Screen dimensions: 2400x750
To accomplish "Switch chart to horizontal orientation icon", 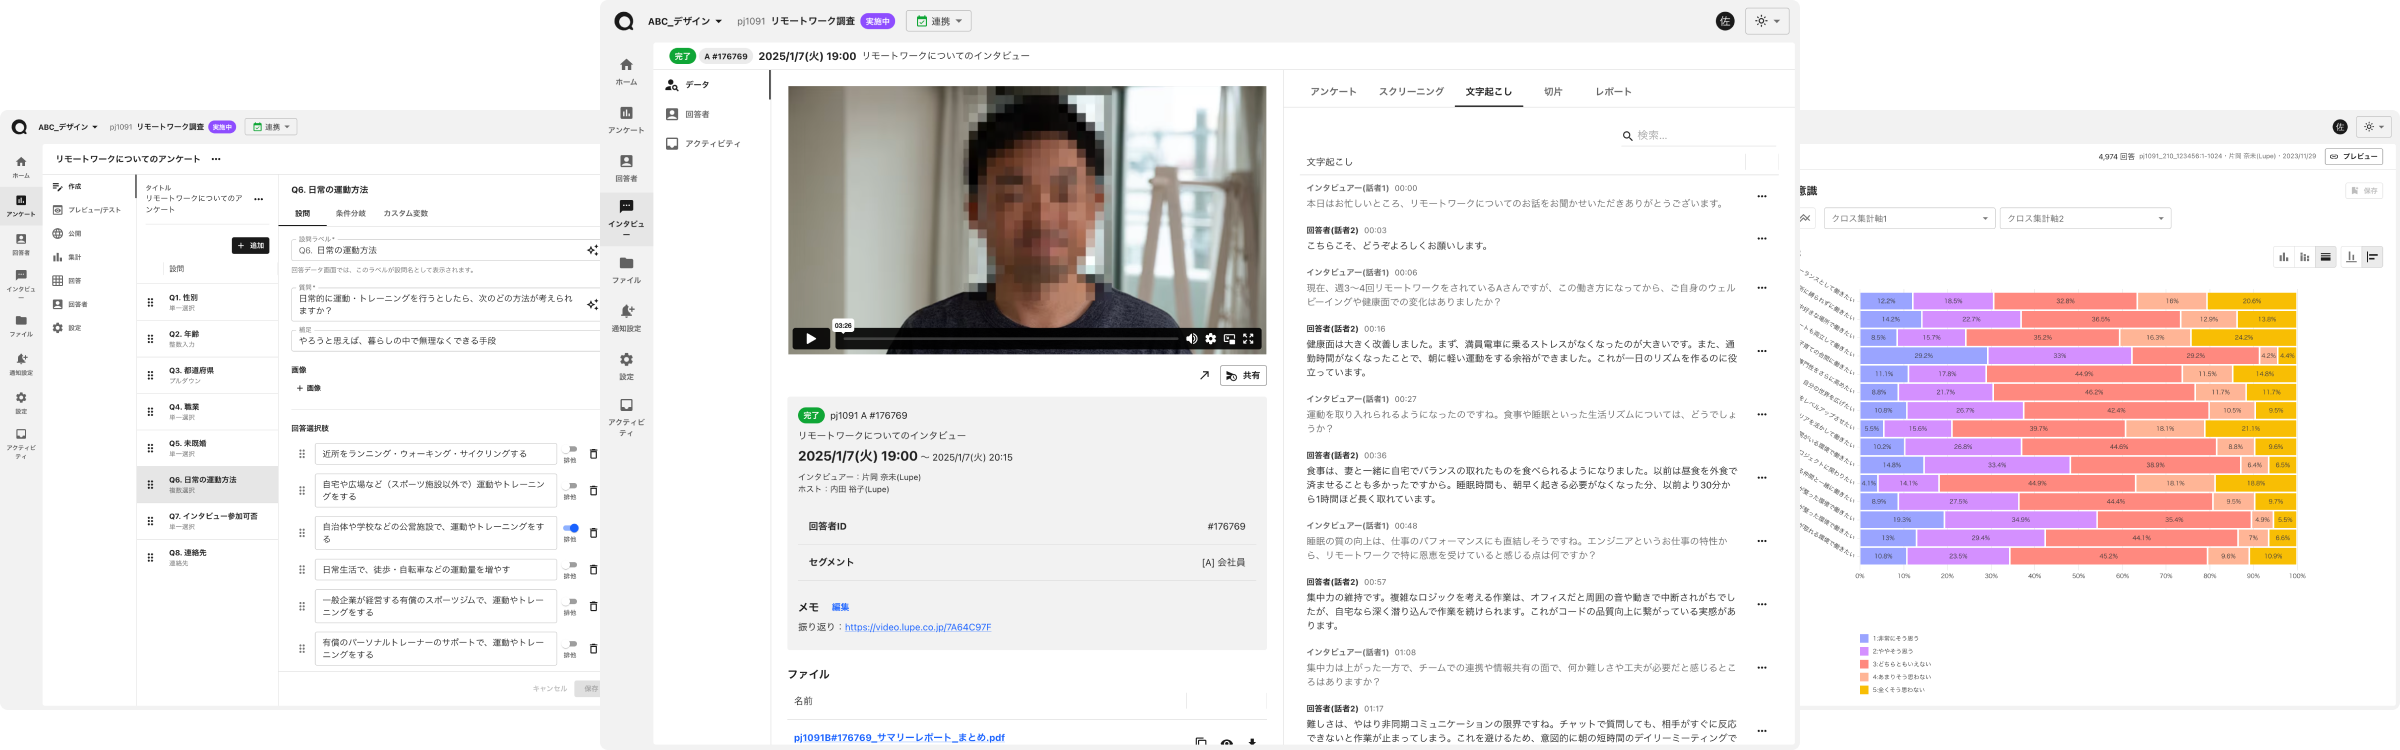I will coord(2372,257).
